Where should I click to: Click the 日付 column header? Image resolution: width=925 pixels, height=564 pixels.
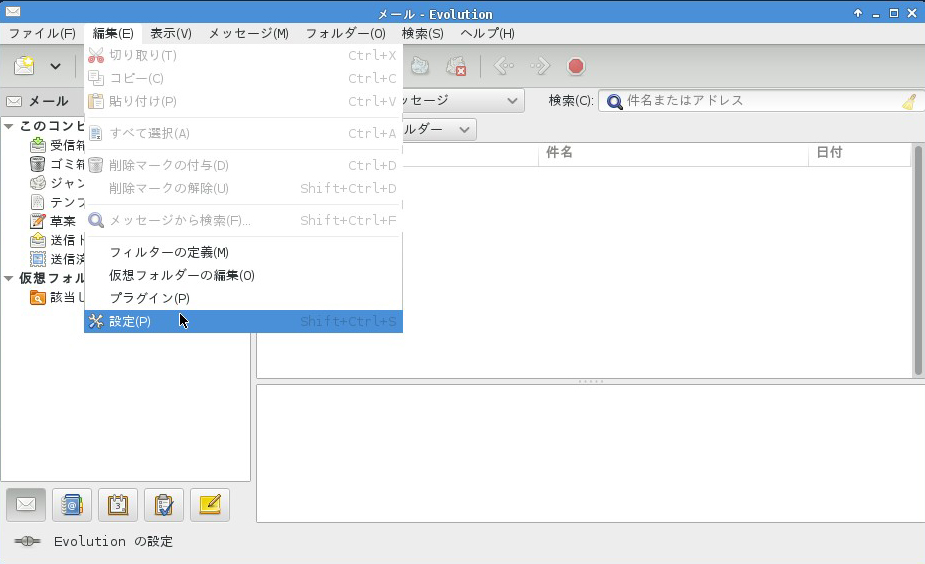pos(830,153)
